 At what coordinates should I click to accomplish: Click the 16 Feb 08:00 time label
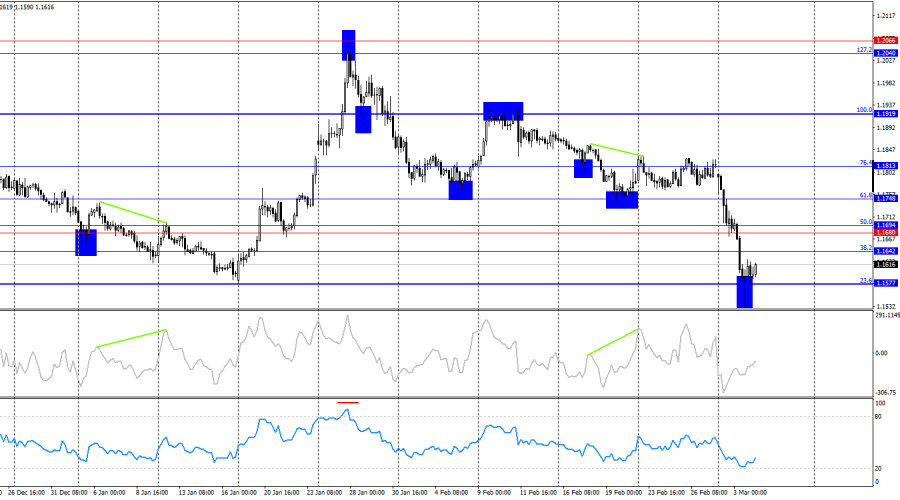[x=581, y=493]
